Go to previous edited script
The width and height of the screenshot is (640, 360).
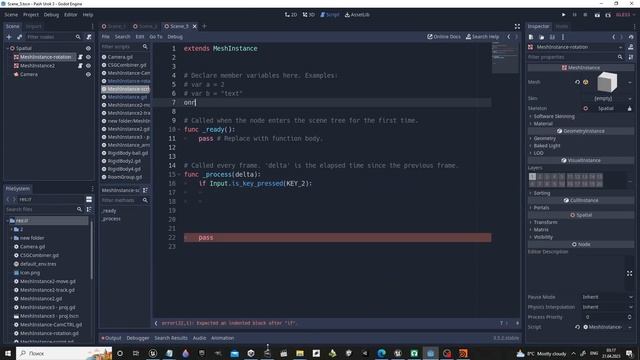coord(509,37)
